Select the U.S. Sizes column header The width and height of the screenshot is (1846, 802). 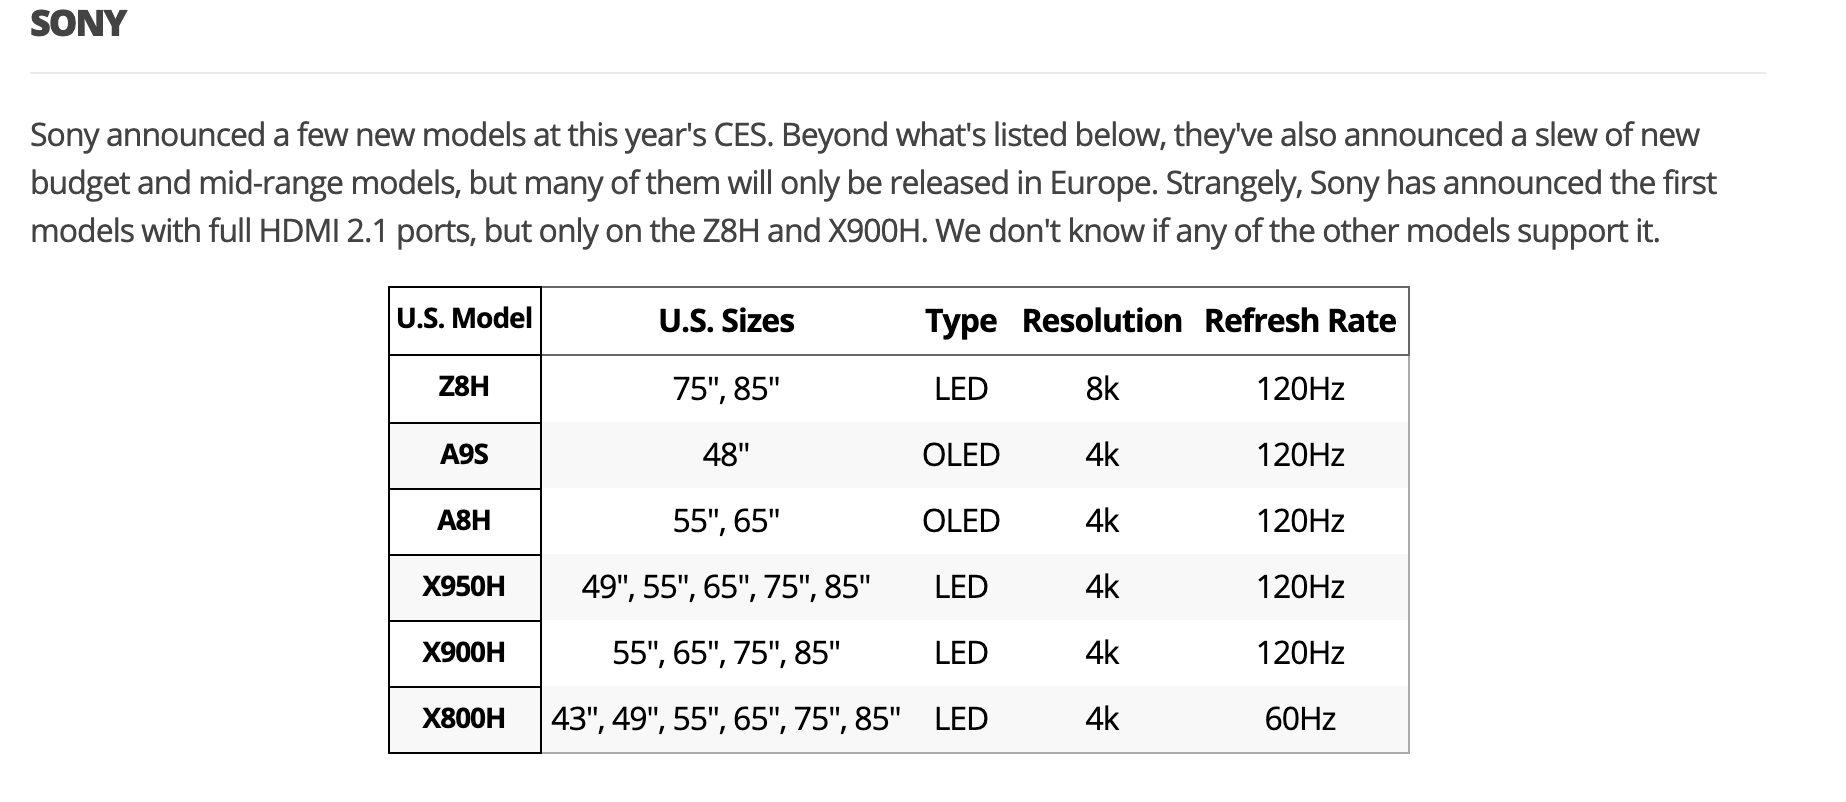click(726, 321)
